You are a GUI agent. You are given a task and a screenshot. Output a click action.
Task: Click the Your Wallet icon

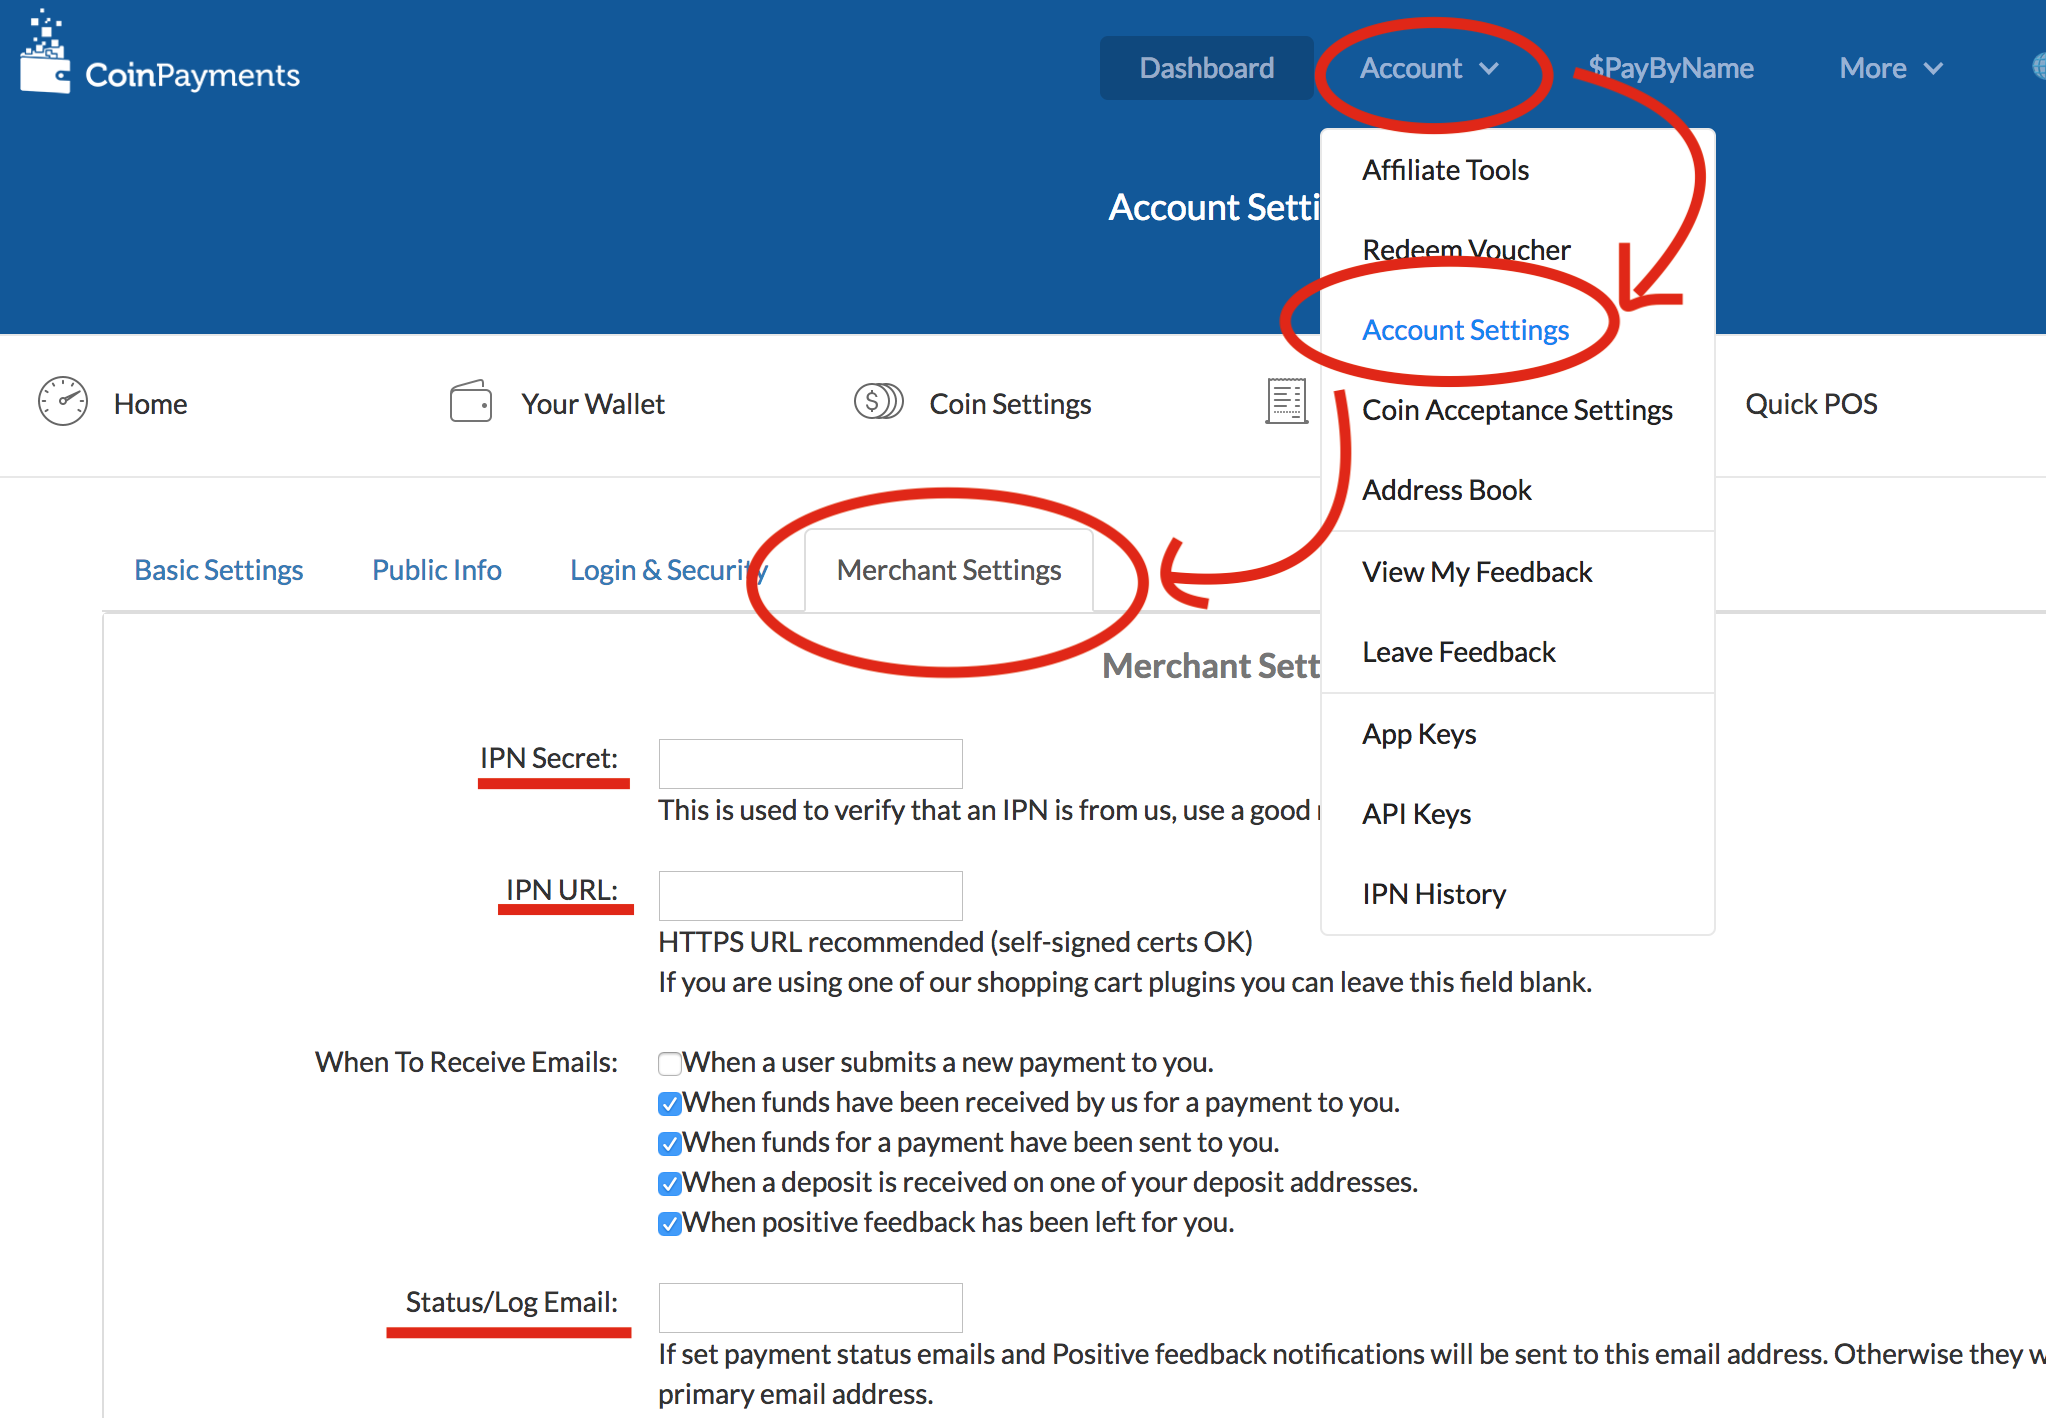[470, 402]
